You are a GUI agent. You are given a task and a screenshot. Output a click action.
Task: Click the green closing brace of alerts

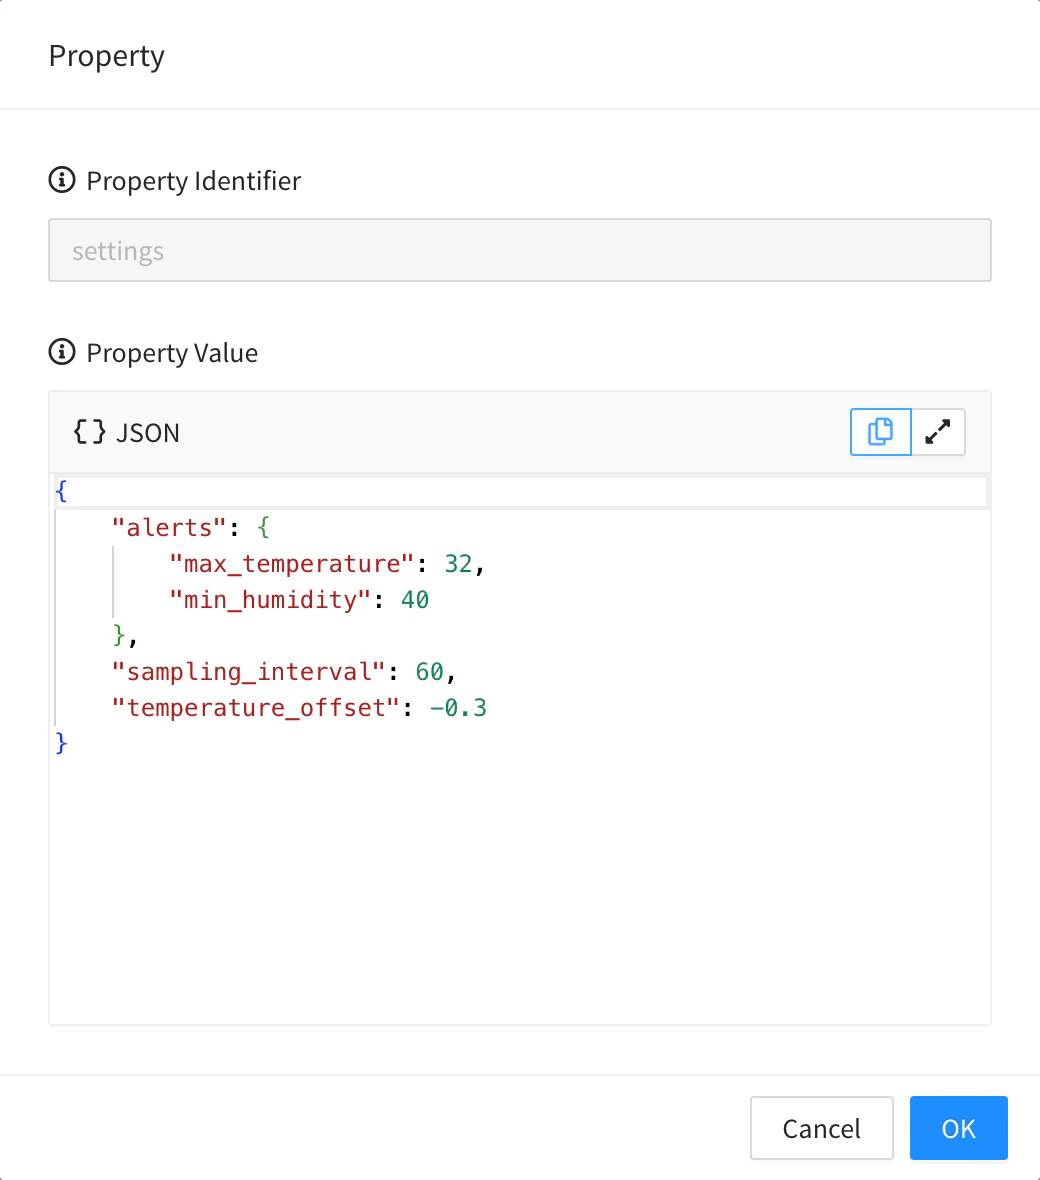click(x=119, y=635)
